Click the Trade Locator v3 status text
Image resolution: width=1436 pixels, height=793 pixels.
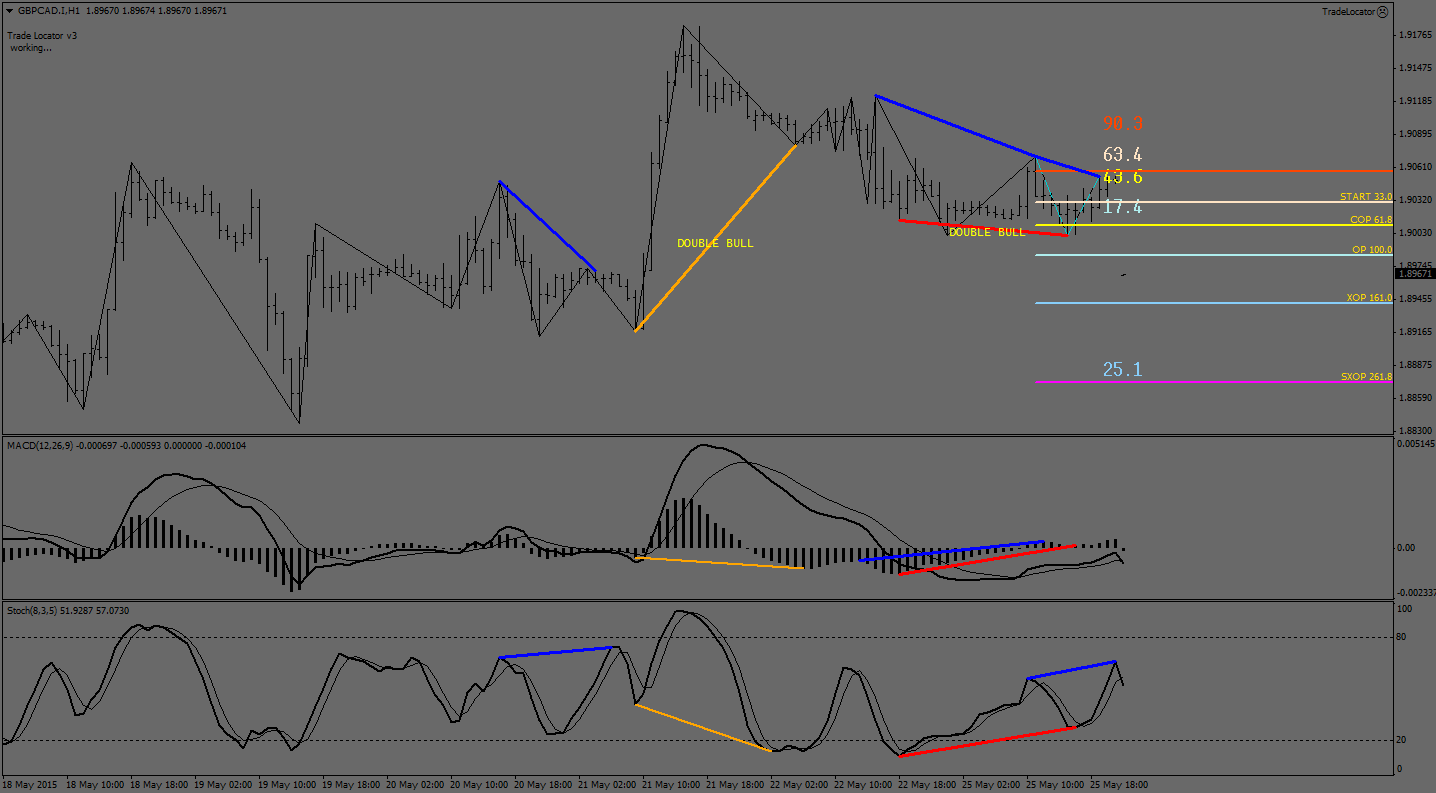(42, 35)
